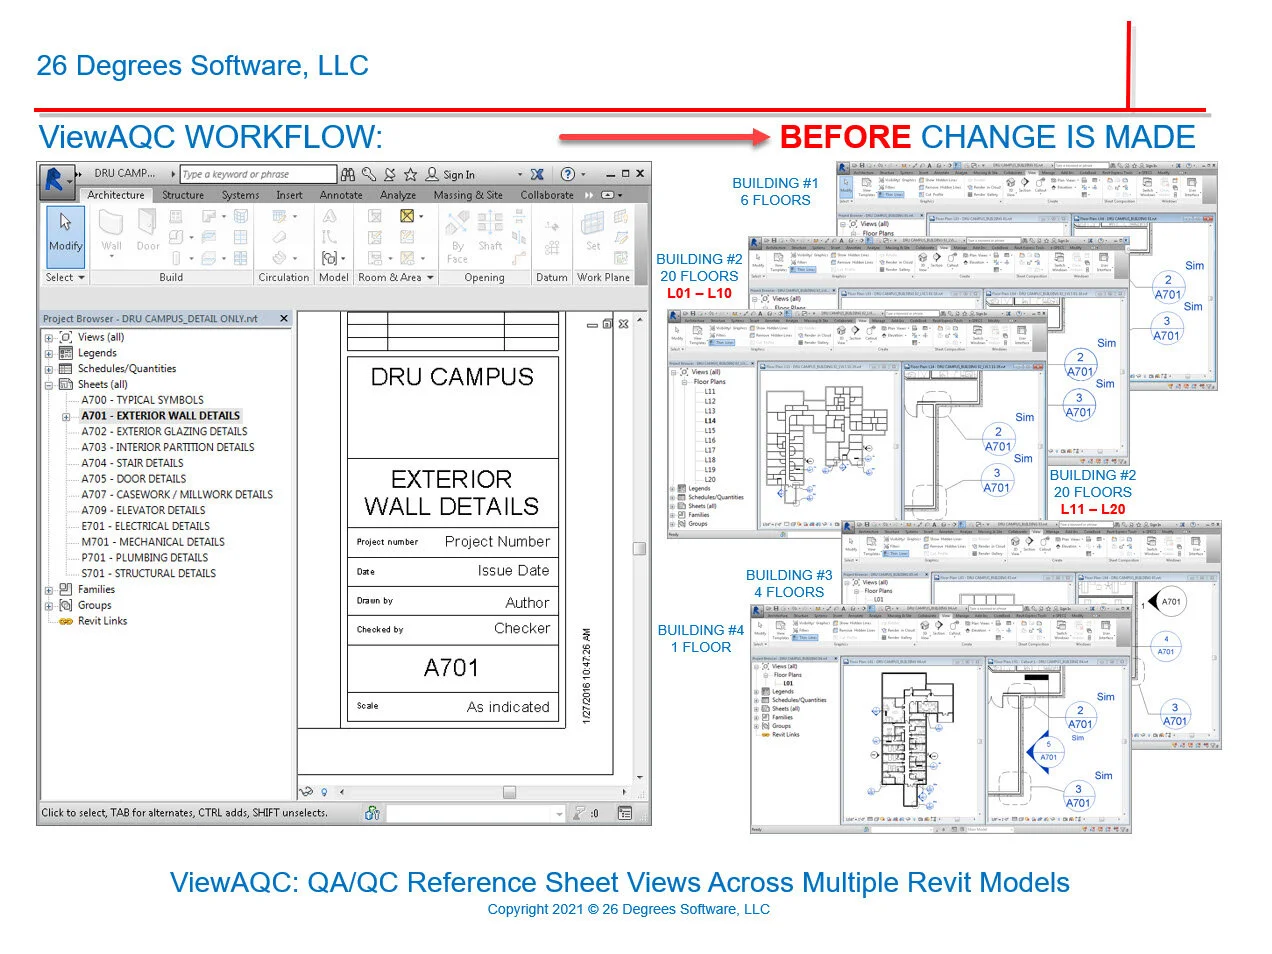This screenshot has height=954, width=1272.
Task: Select sheet A705 - DOOR DETAILS
Action: [x=134, y=479]
